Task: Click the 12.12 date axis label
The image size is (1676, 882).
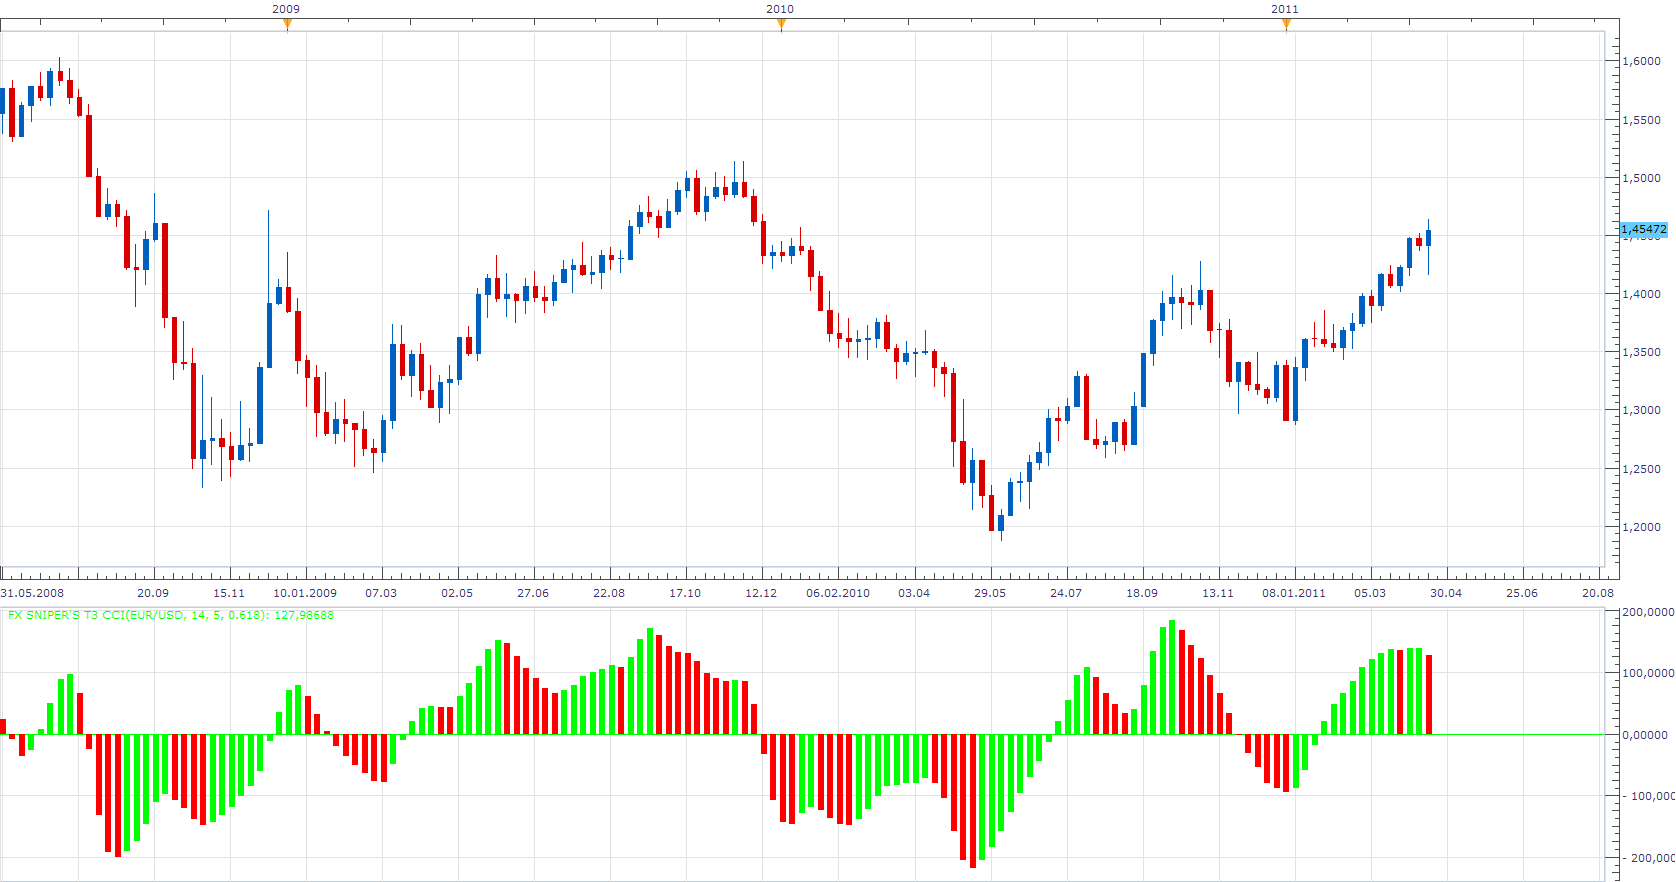Action: tap(761, 593)
